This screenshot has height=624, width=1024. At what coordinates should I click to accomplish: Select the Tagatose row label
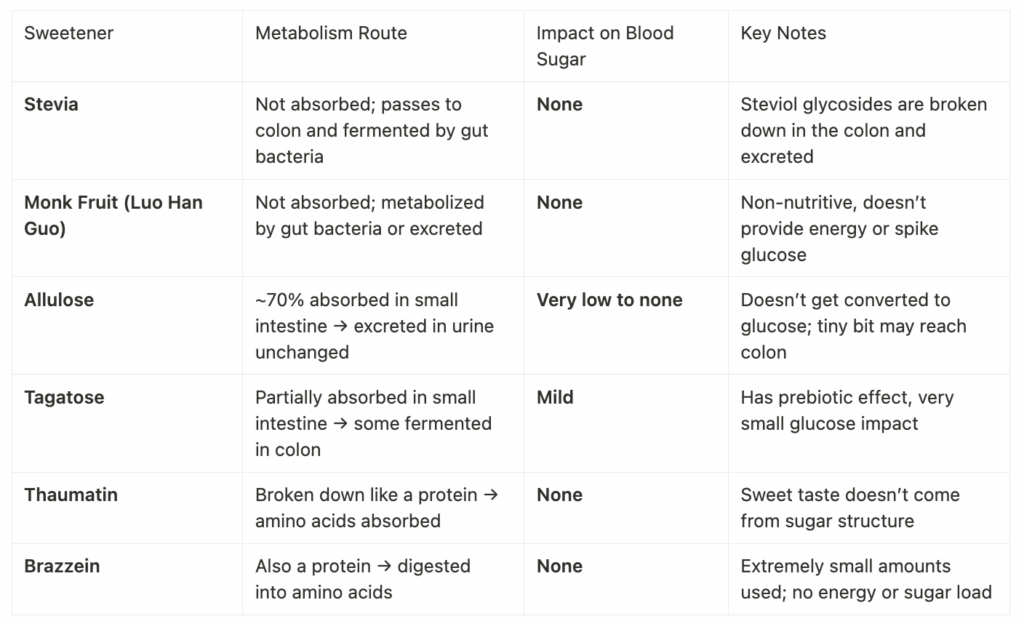tap(64, 398)
